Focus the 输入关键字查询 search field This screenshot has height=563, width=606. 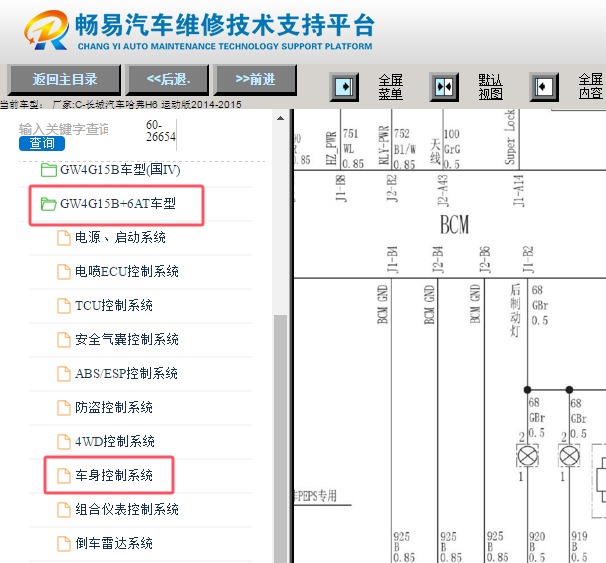[64, 129]
